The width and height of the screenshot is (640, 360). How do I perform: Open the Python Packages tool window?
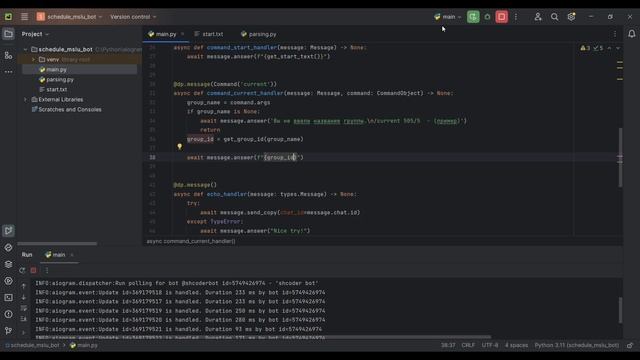8,247
